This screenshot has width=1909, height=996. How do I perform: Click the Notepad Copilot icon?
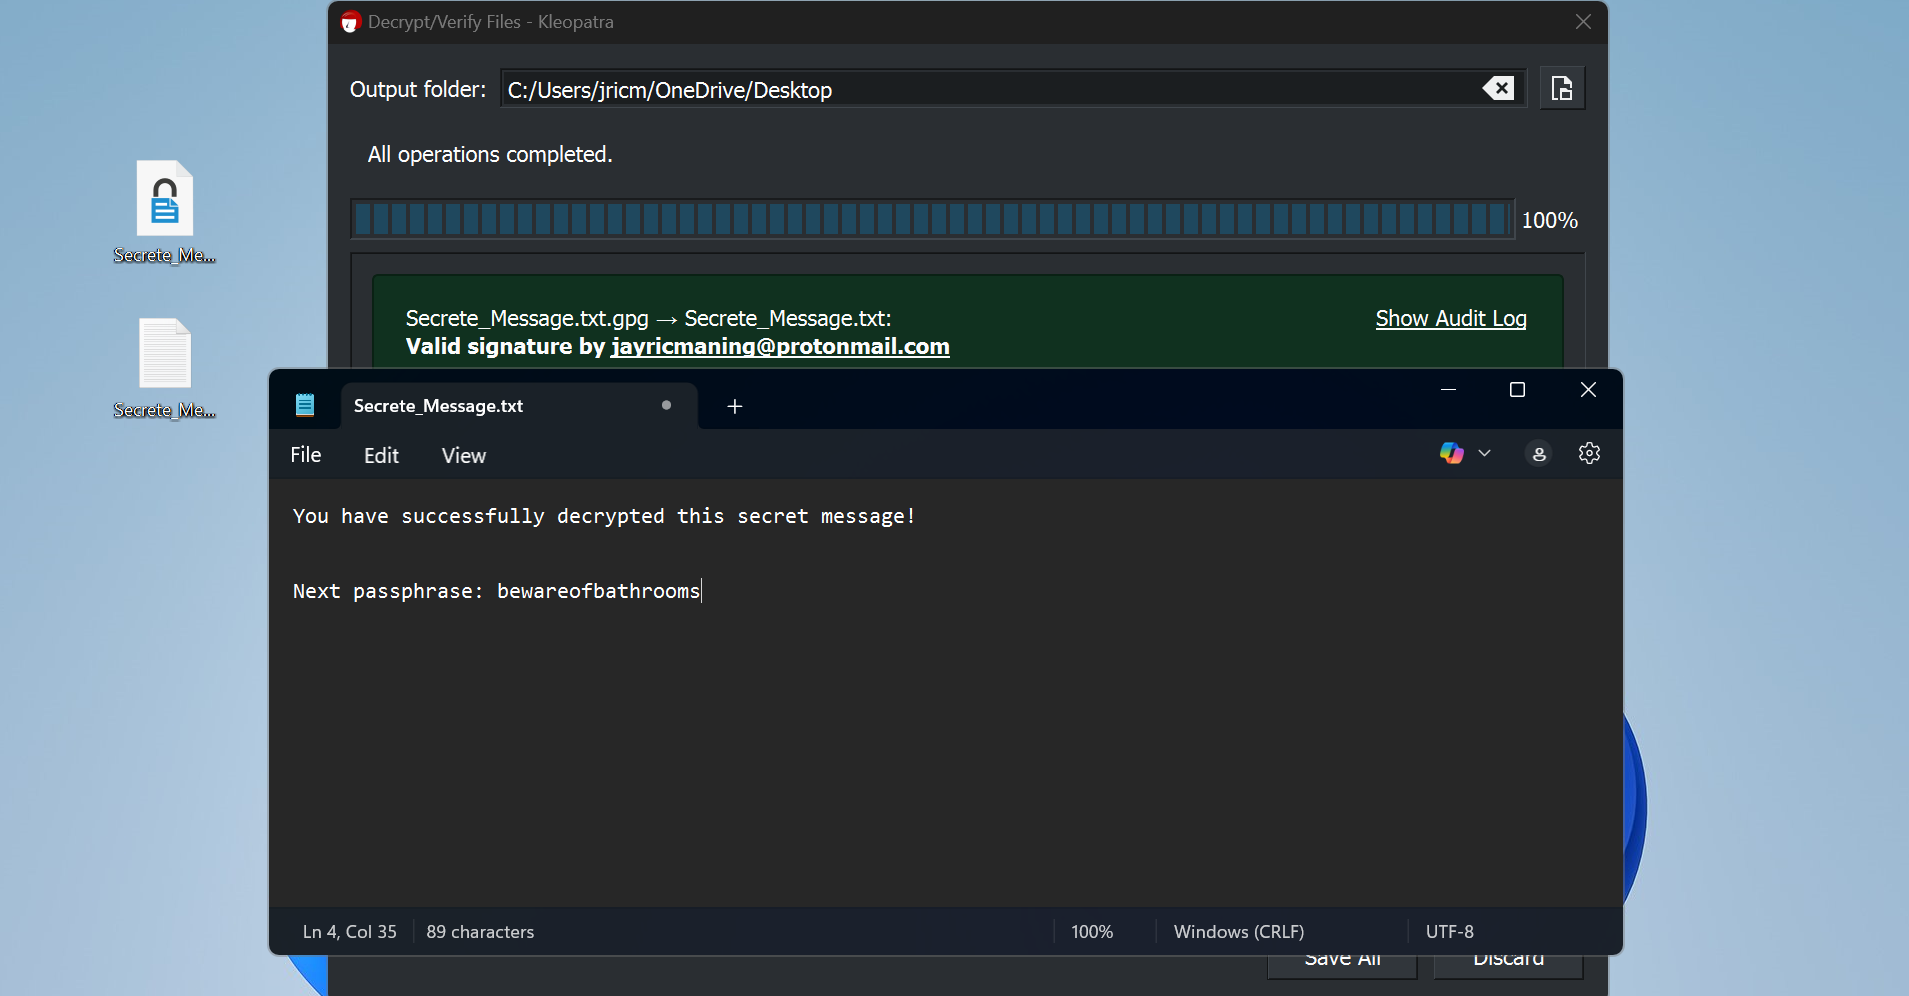click(1451, 454)
